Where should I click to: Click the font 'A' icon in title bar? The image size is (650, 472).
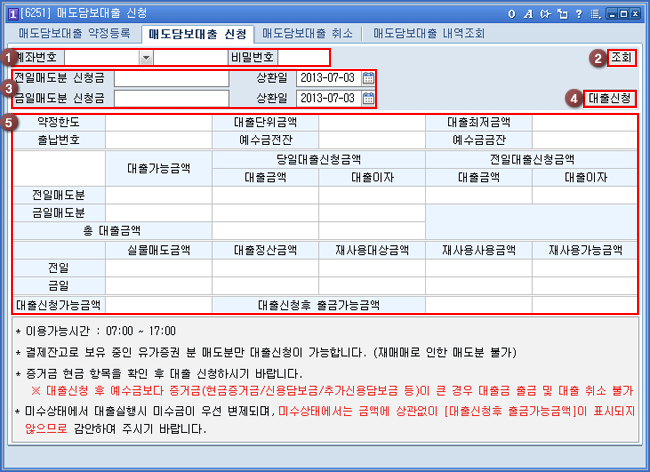click(527, 13)
